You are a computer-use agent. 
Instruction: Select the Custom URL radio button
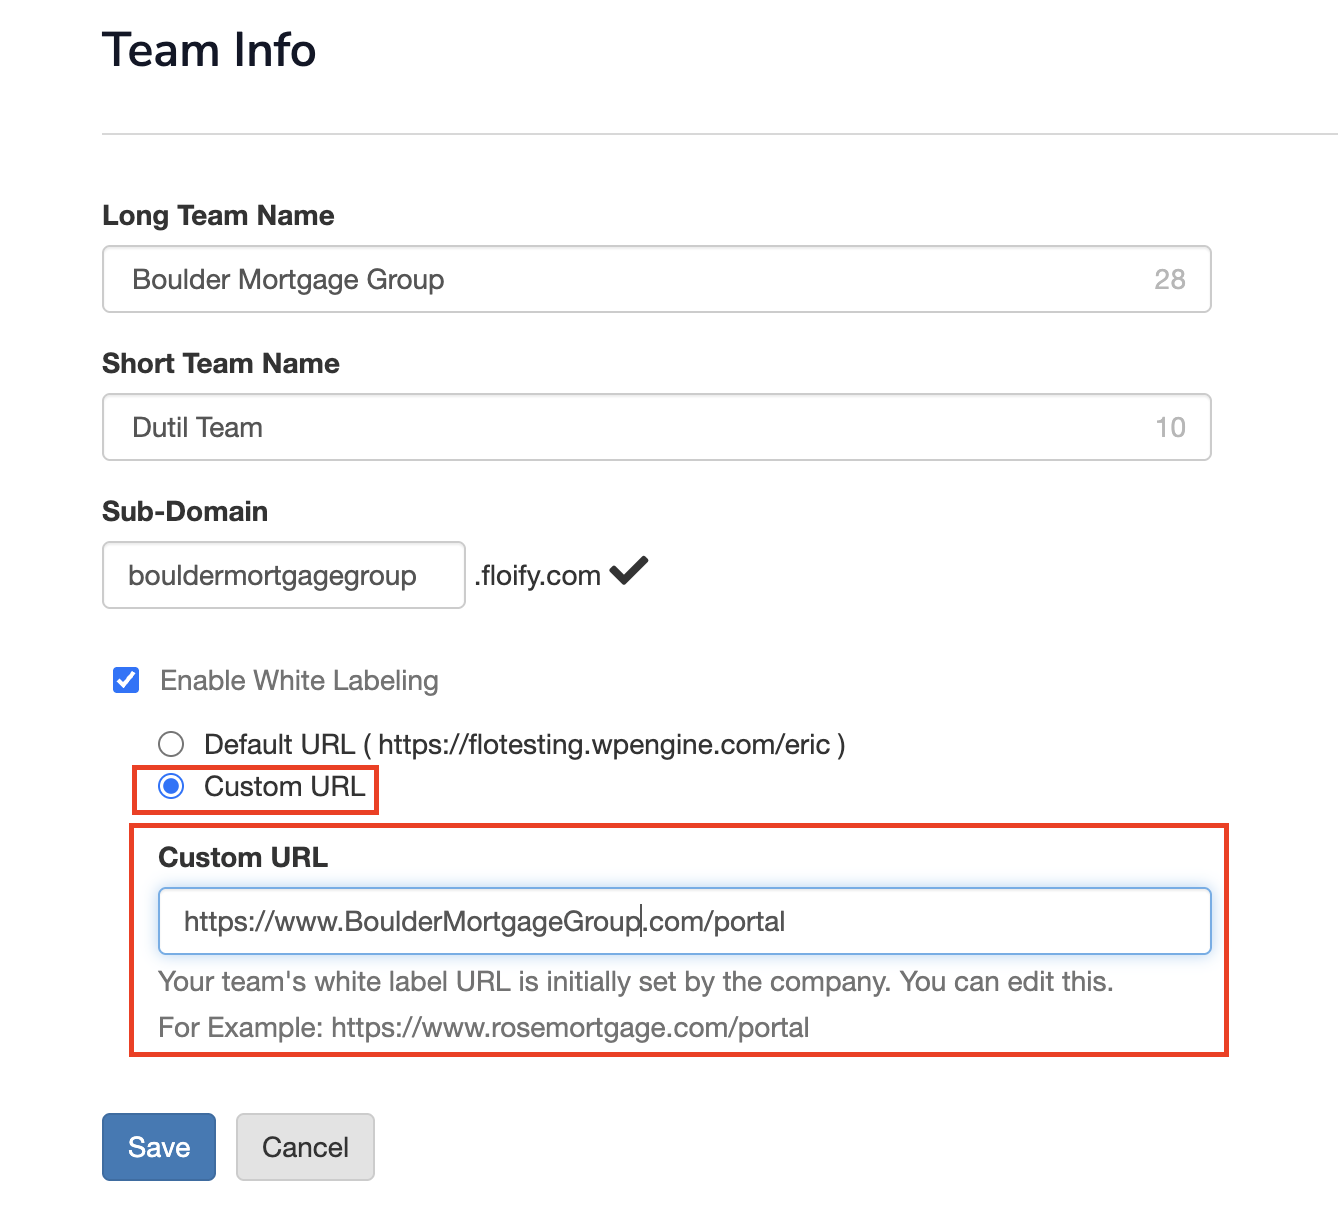pyautogui.click(x=172, y=787)
